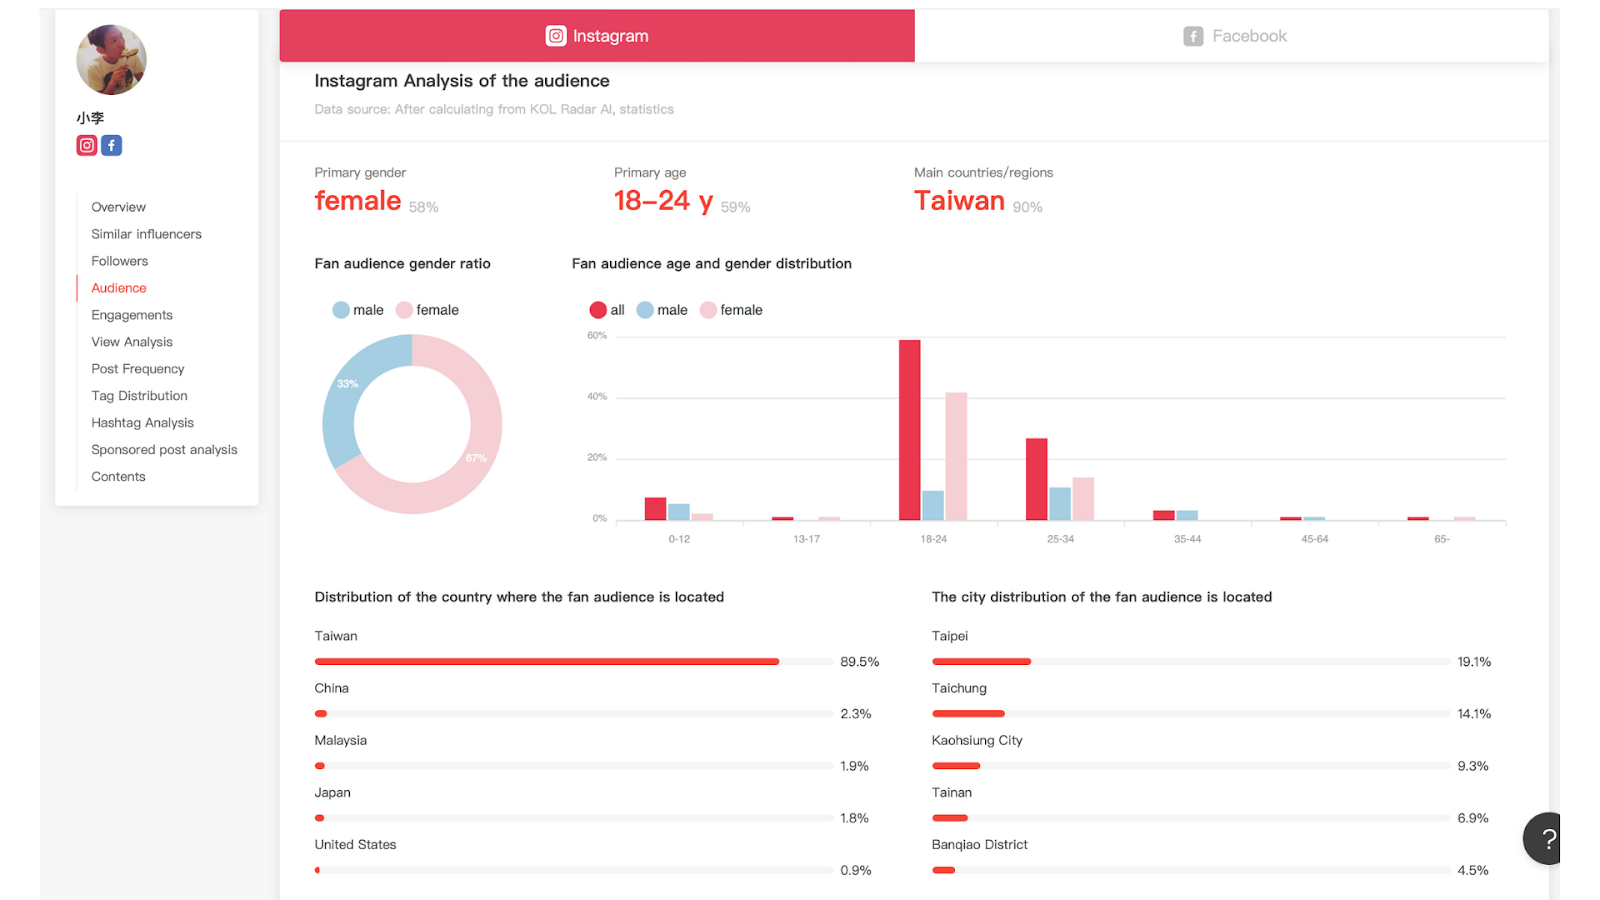Toggle the 'all' legend in age distribution
Screen dimensions: 1600x900
coord(607,310)
